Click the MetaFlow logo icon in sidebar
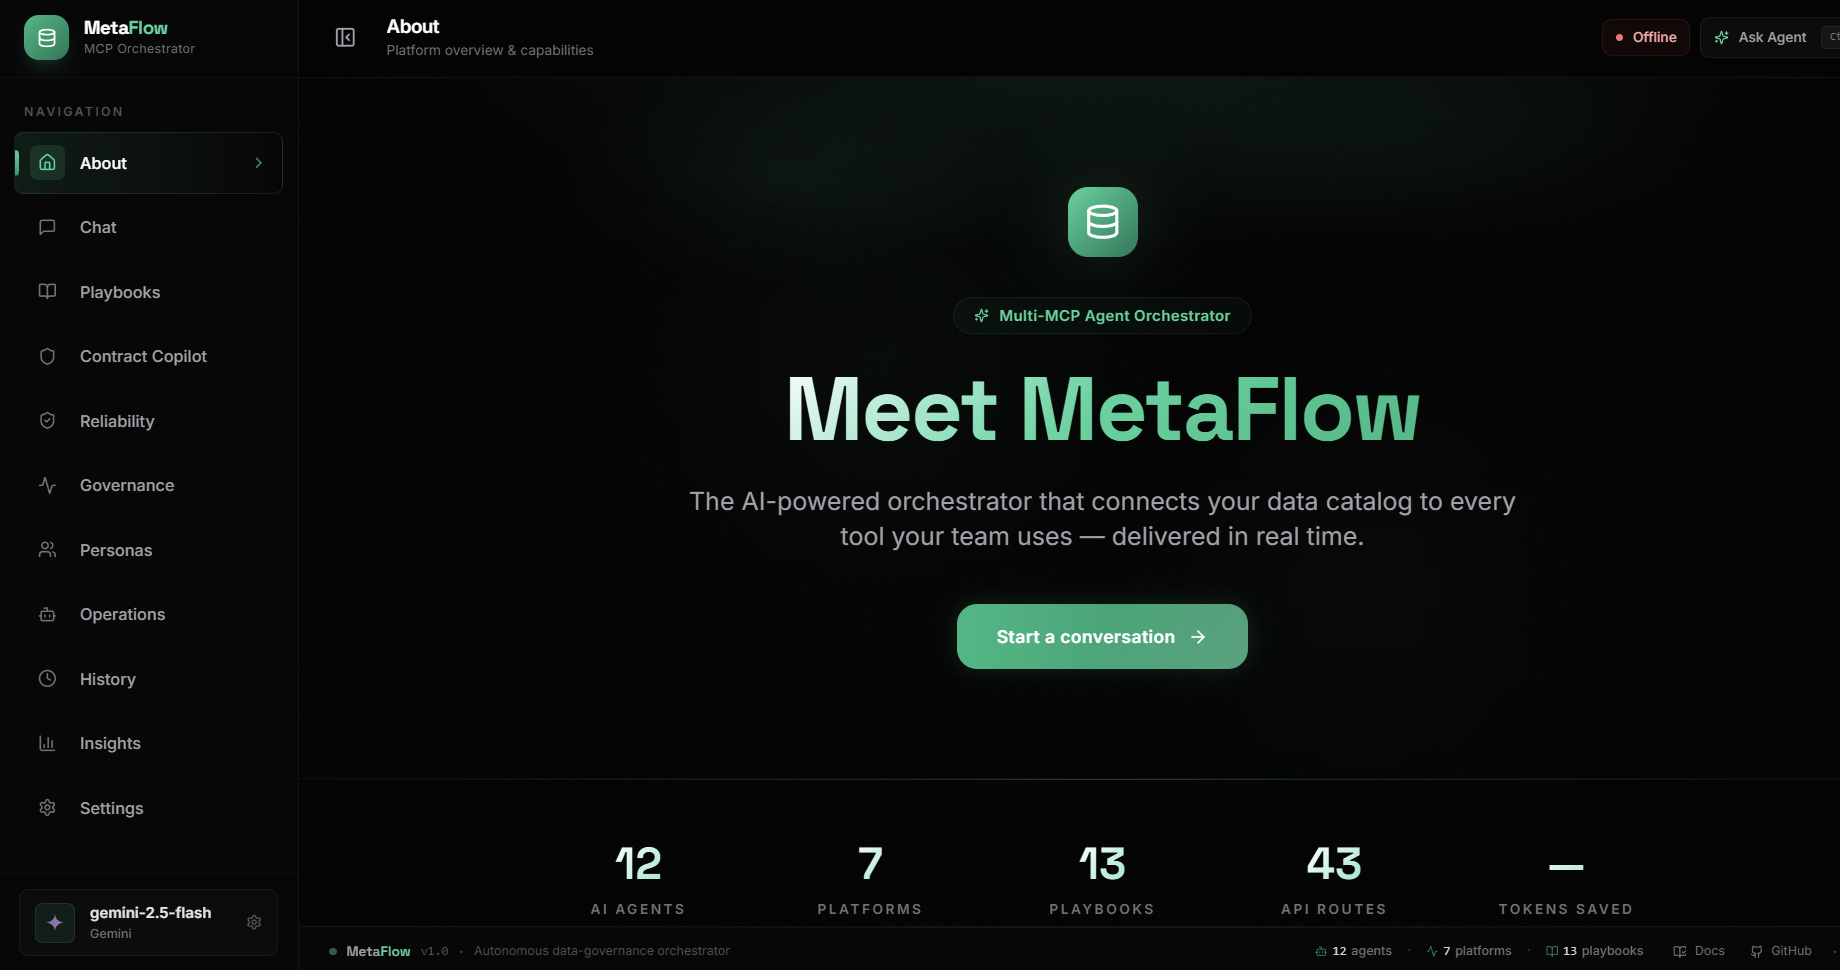 coord(46,38)
